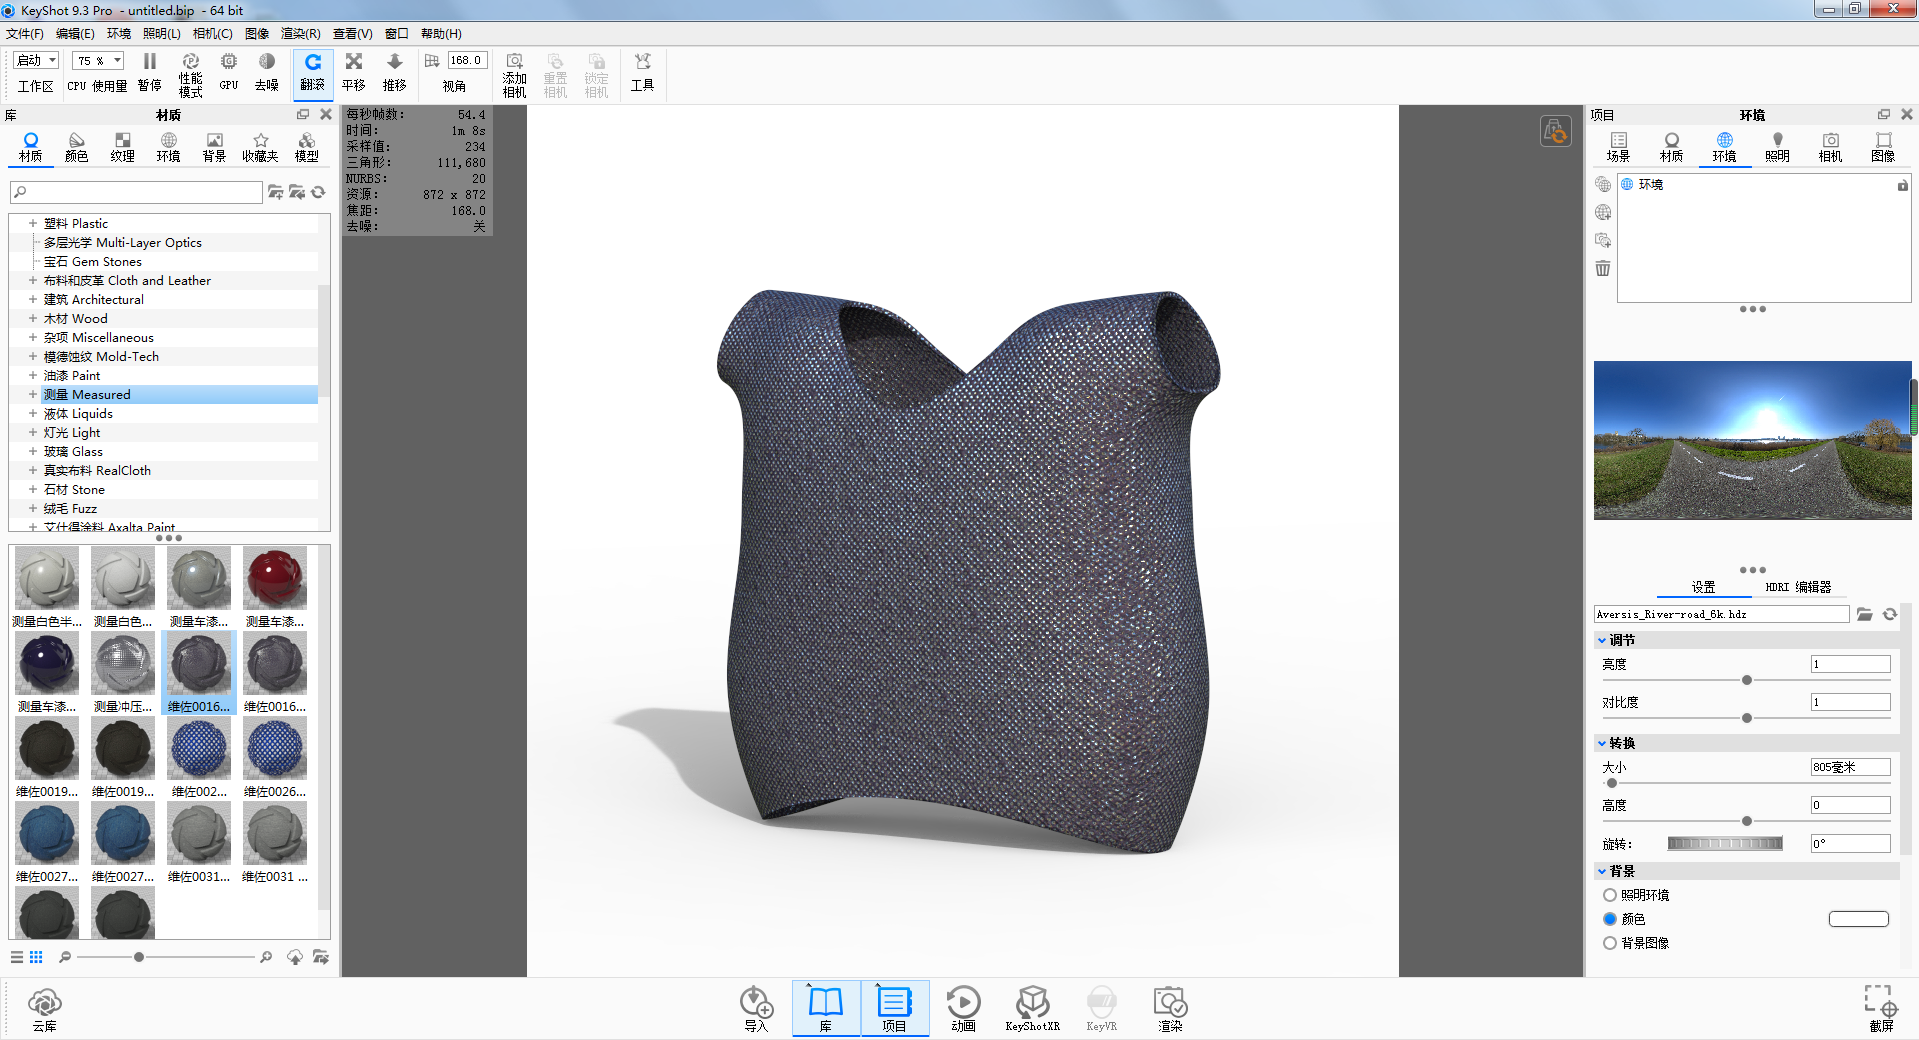Browse for HDRI file folder icon

[1865, 614]
